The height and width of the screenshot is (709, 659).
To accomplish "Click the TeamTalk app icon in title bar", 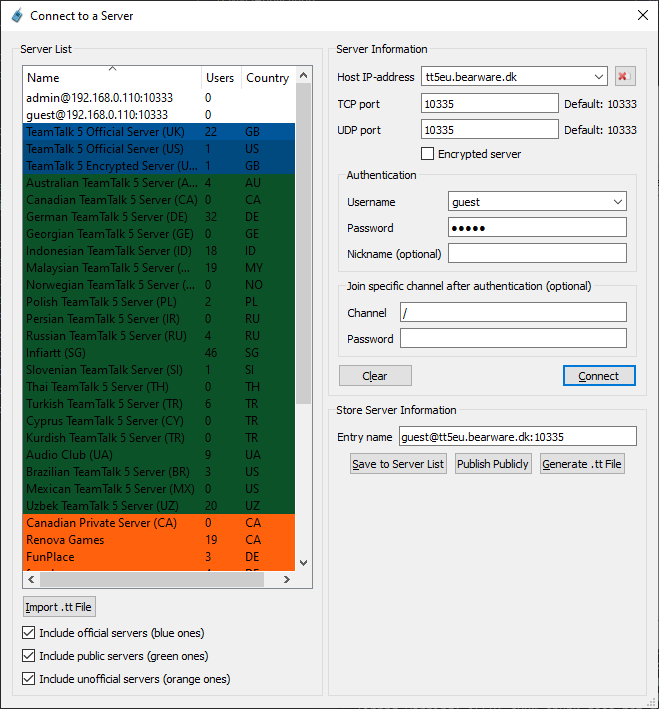I will (x=17, y=16).
